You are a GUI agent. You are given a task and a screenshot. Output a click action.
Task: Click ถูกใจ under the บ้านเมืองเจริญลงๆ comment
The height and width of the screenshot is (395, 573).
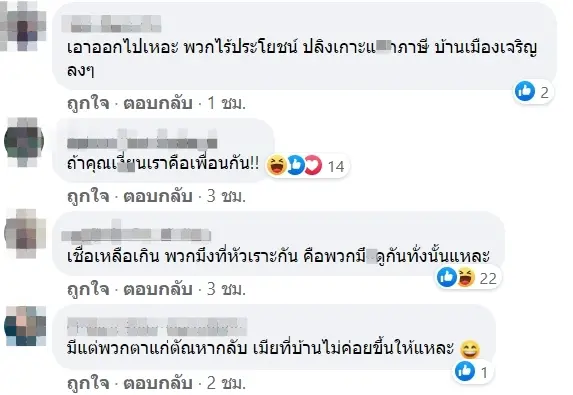(88, 104)
